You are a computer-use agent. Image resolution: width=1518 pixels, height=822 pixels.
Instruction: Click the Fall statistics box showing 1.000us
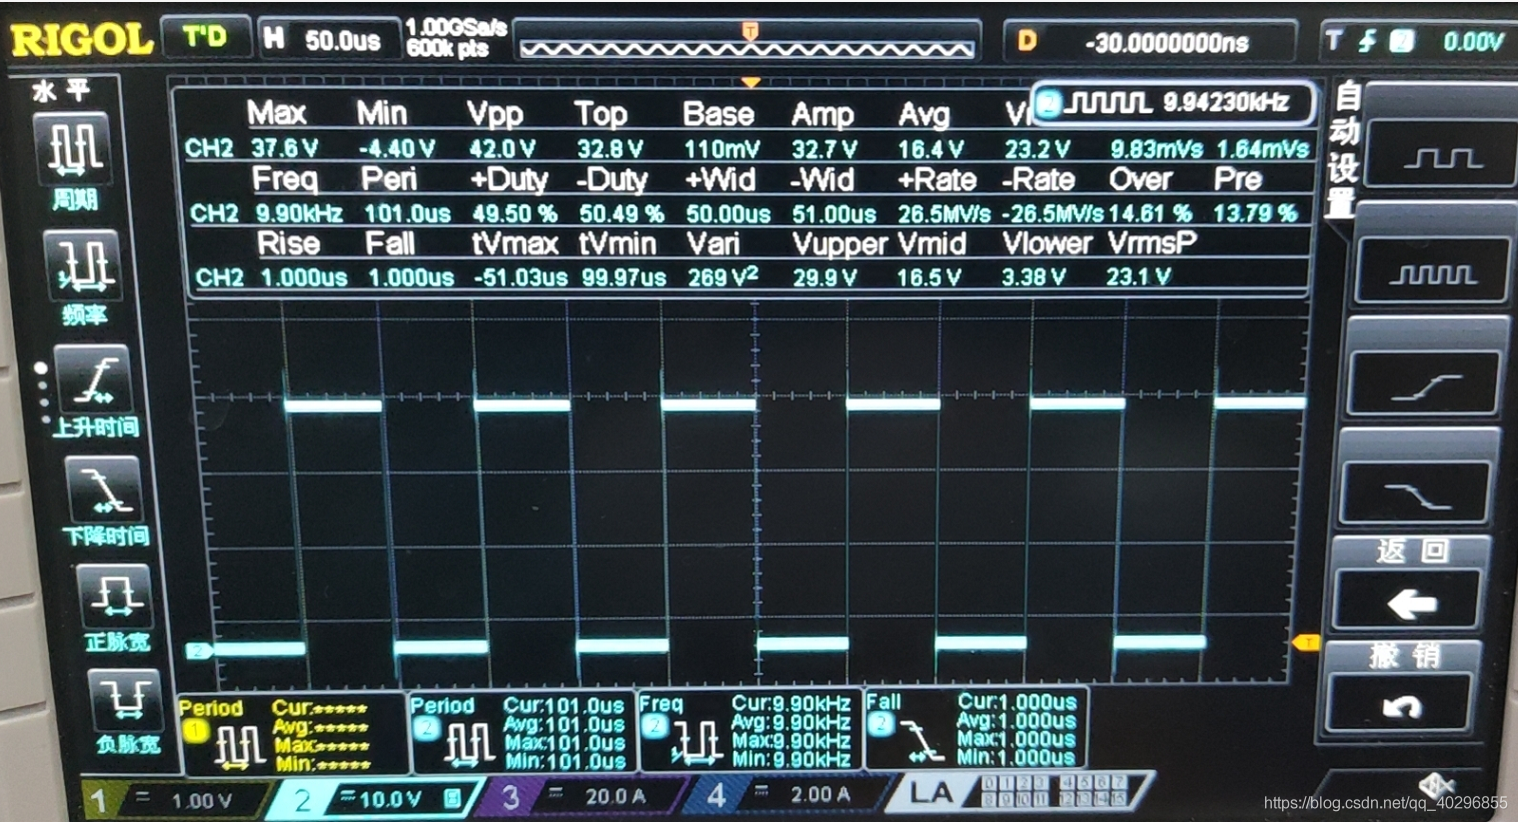coord(976,728)
